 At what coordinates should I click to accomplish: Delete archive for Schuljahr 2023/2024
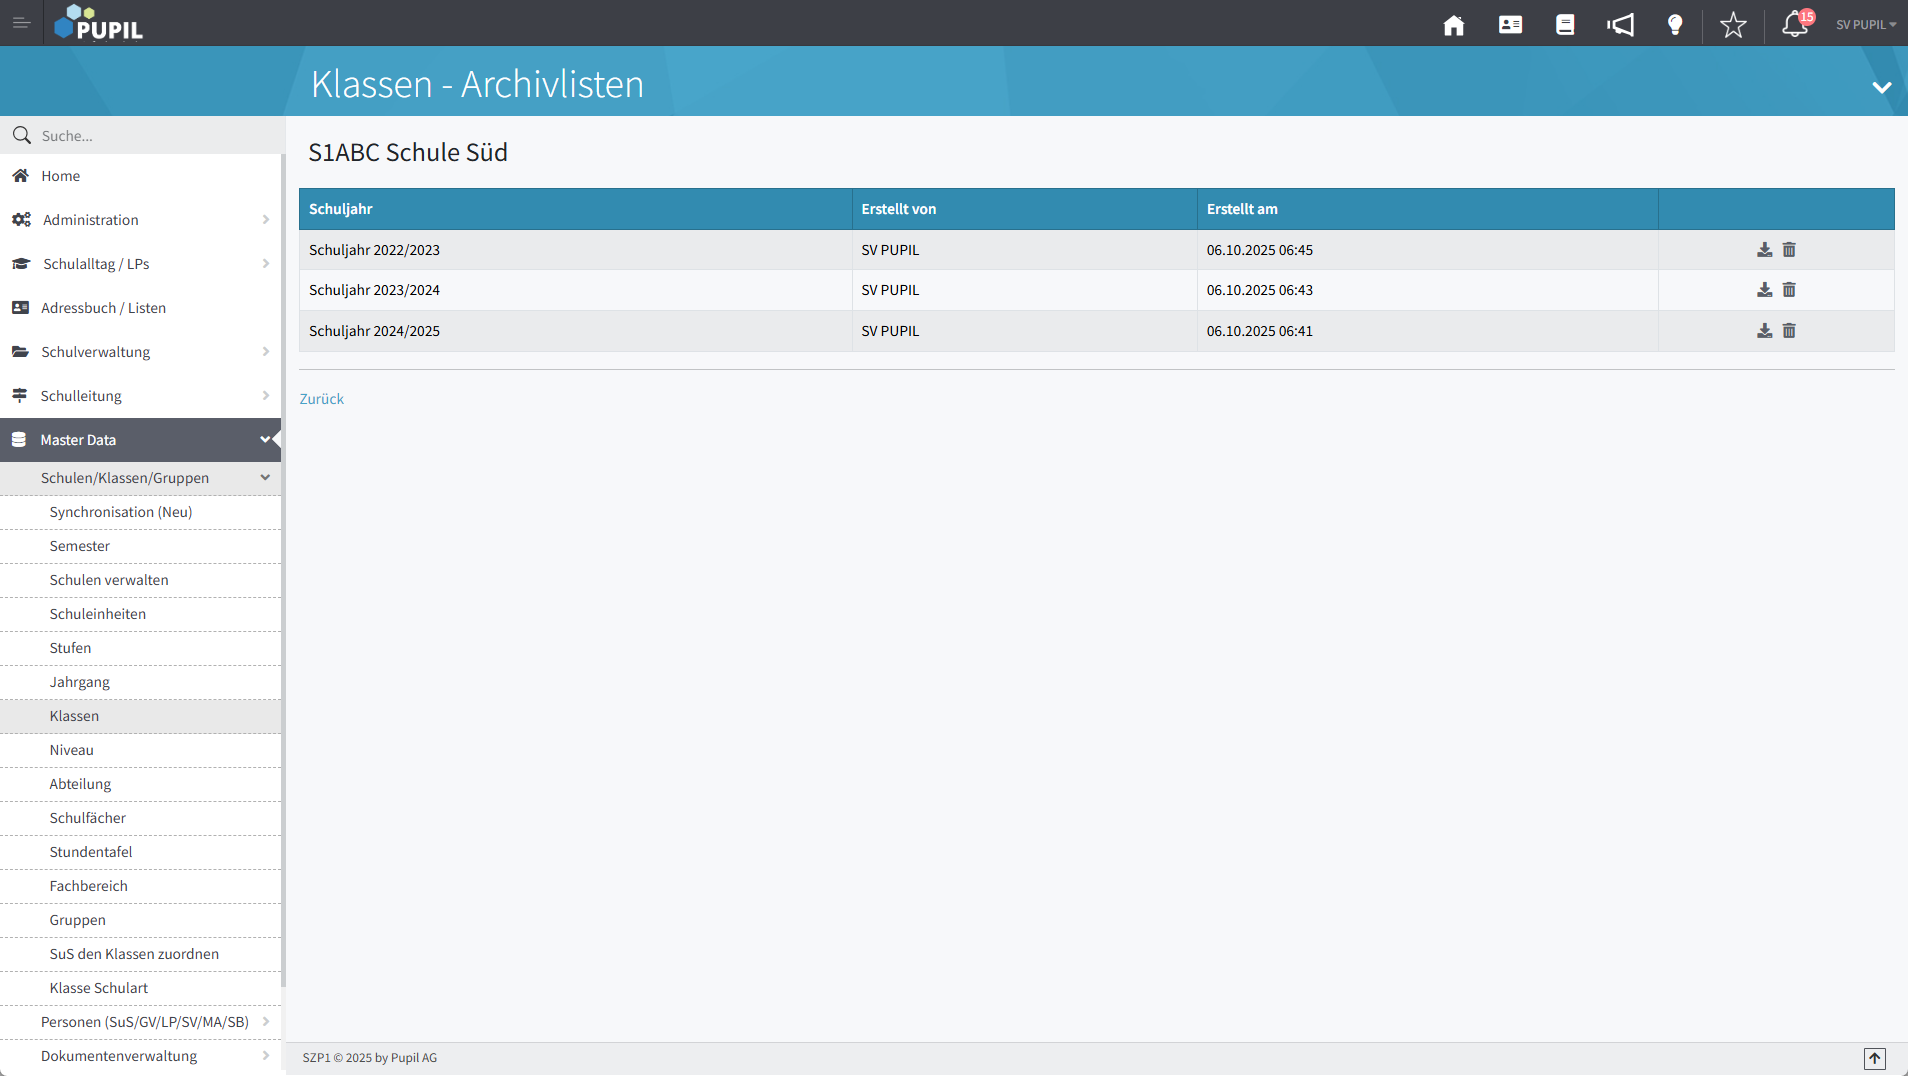click(x=1789, y=290)
